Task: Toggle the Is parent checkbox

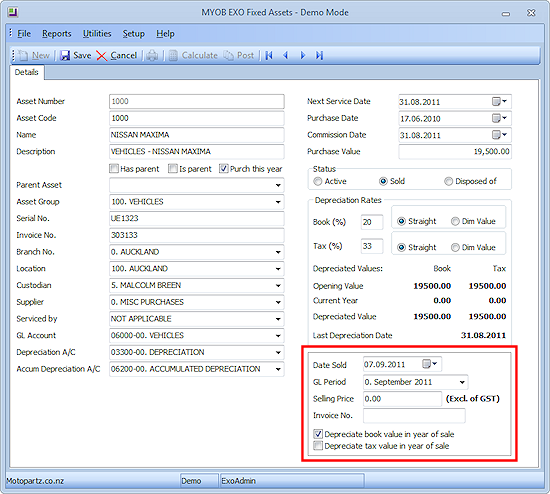Action: pos(173,169)
